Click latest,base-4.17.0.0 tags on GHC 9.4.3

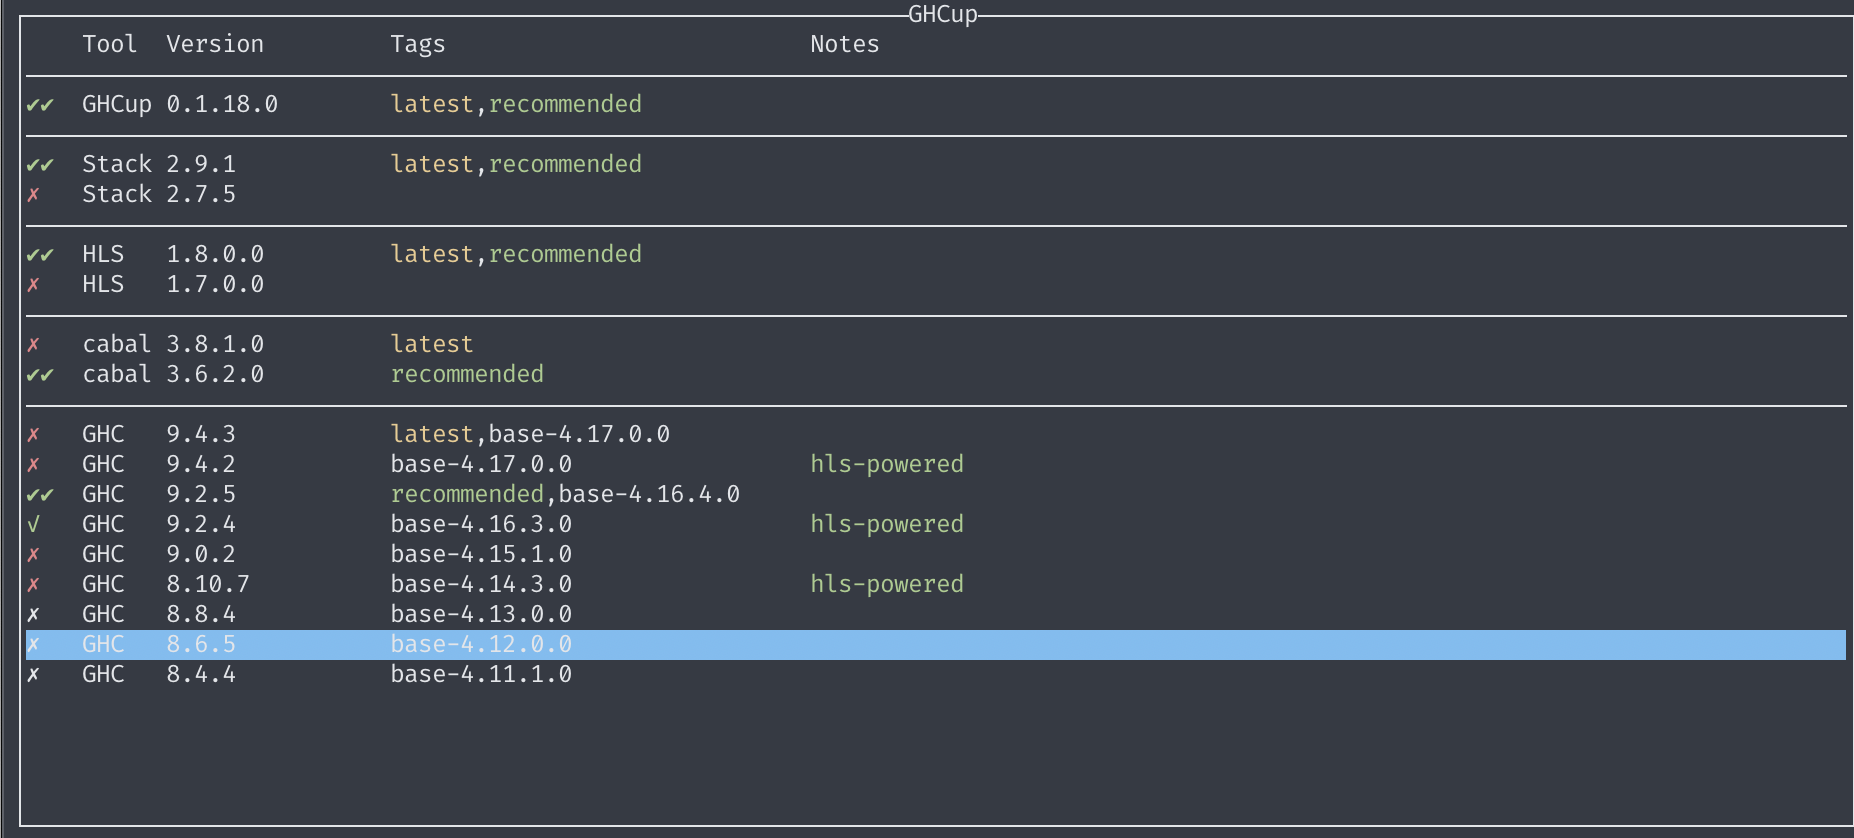(530, 434)
